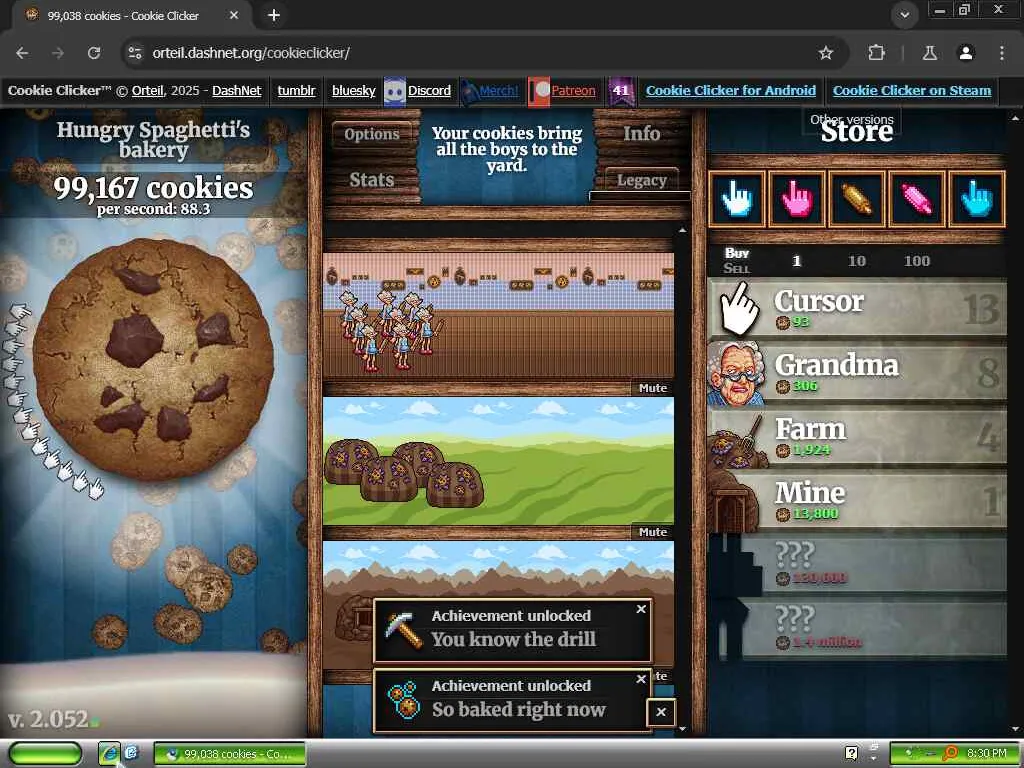Click the news ticker 'Your cookies bring all the boys'
Image resolution: width=1024 pixels, height=768 pixels.
point(507,149)
